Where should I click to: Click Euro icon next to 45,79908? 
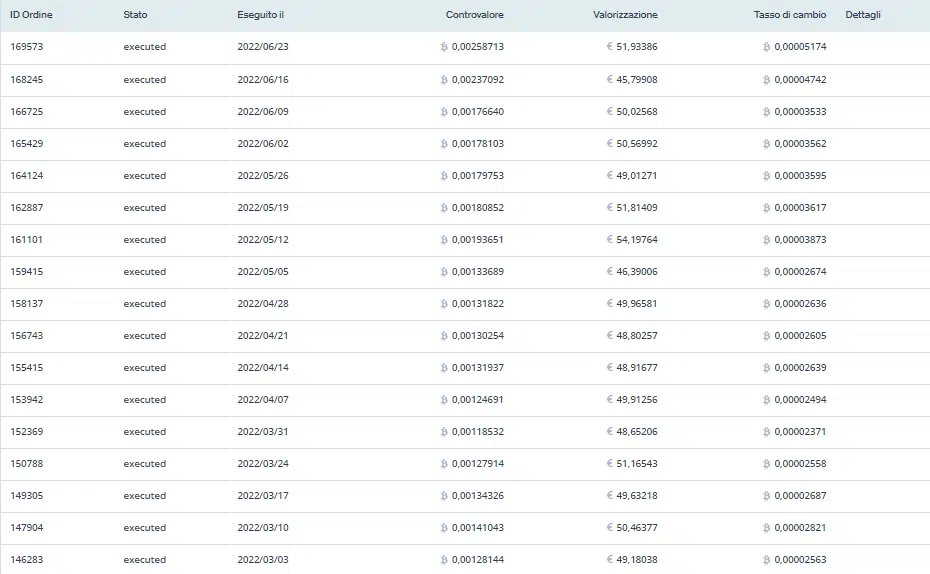pos(609,80)
